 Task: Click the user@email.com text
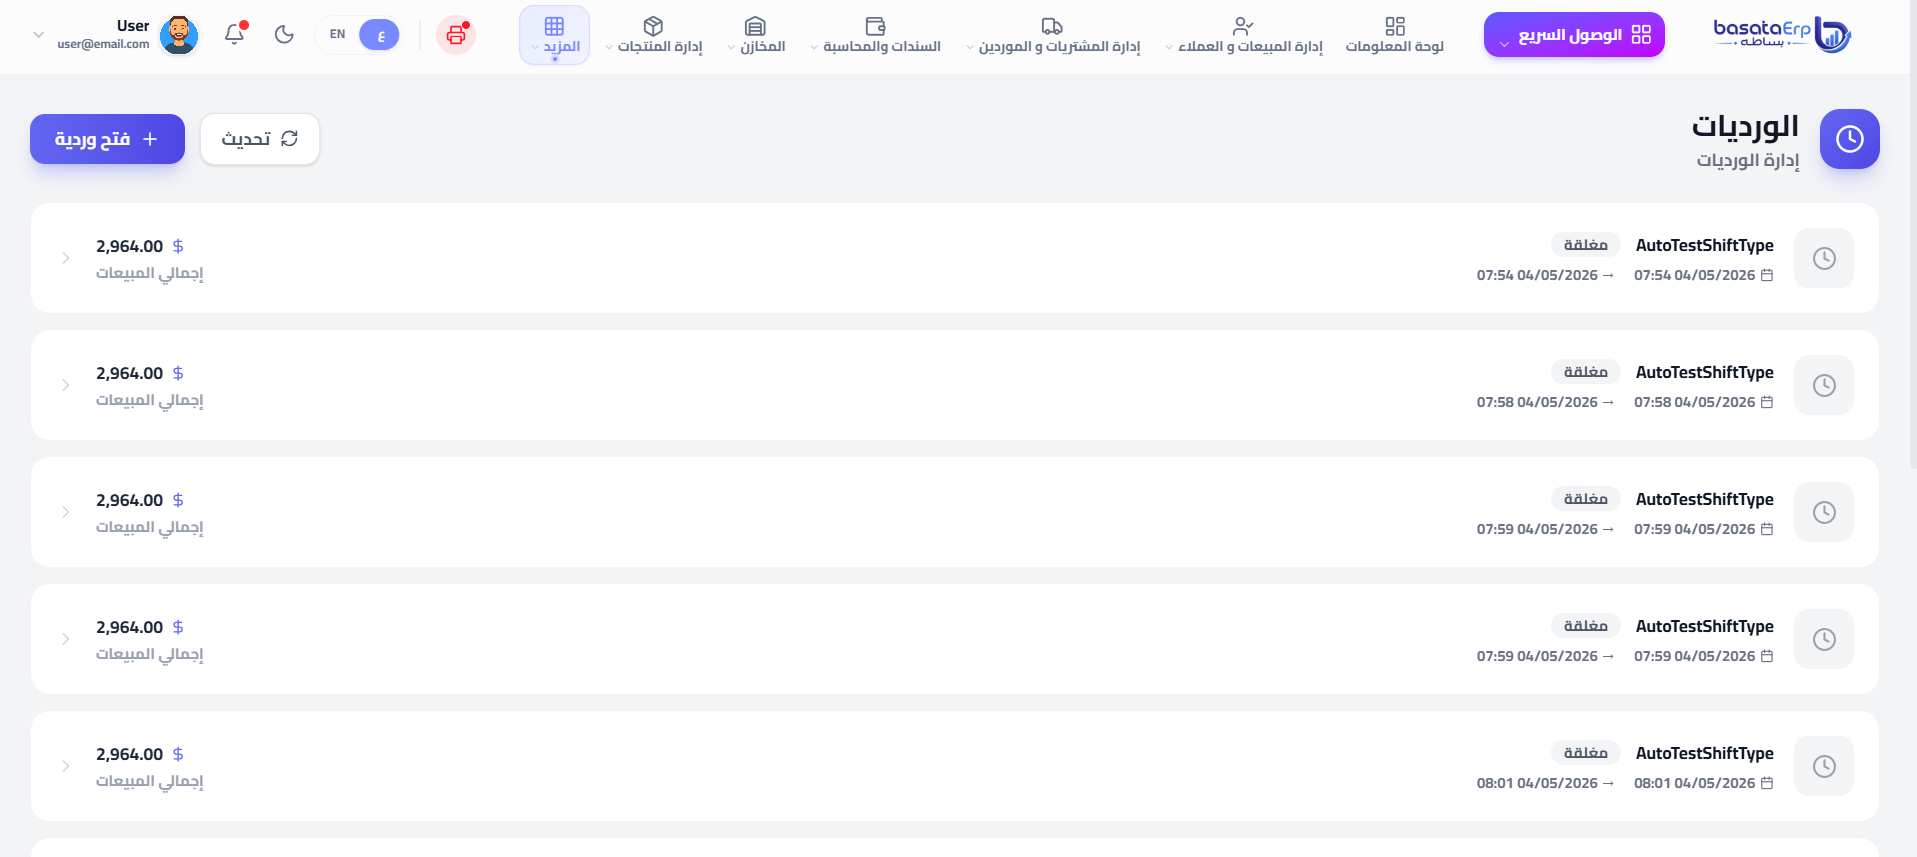[x=103, y=44]
